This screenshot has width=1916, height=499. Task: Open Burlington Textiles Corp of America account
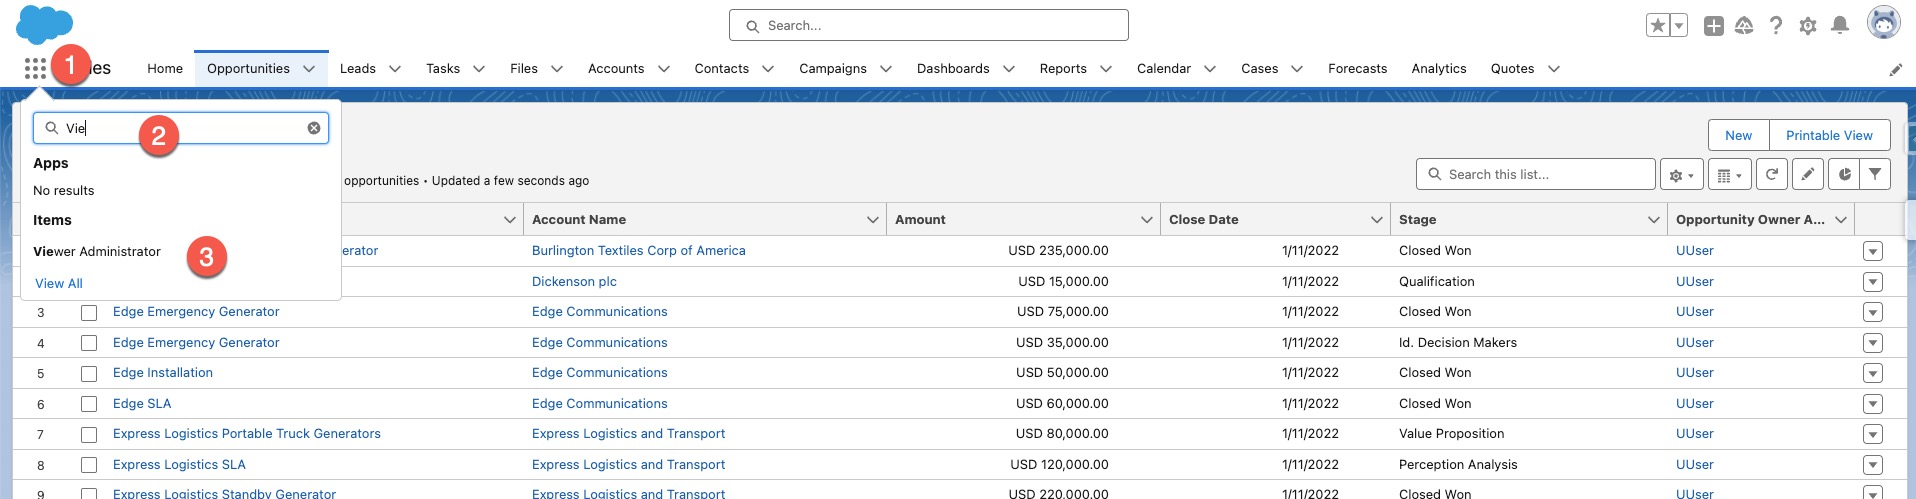(x=639, y=251)
